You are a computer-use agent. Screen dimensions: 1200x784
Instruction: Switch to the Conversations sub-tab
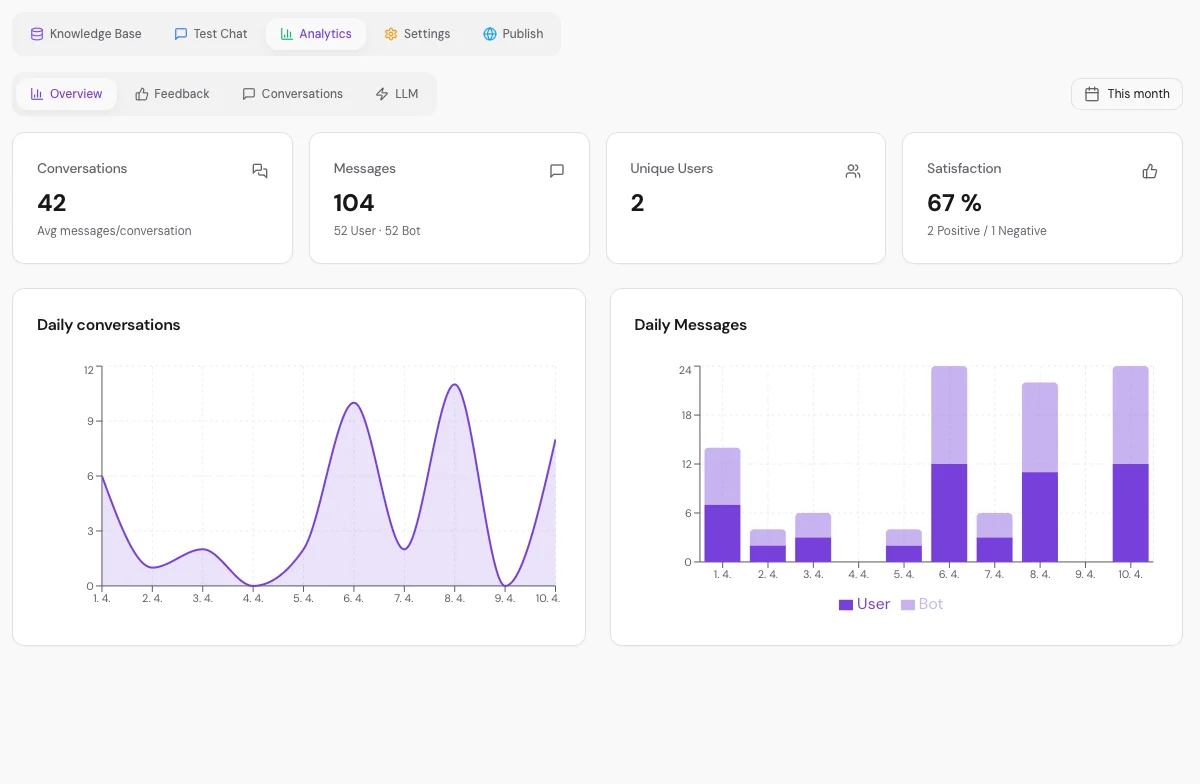pyautogui.click(x=292, y=94)
